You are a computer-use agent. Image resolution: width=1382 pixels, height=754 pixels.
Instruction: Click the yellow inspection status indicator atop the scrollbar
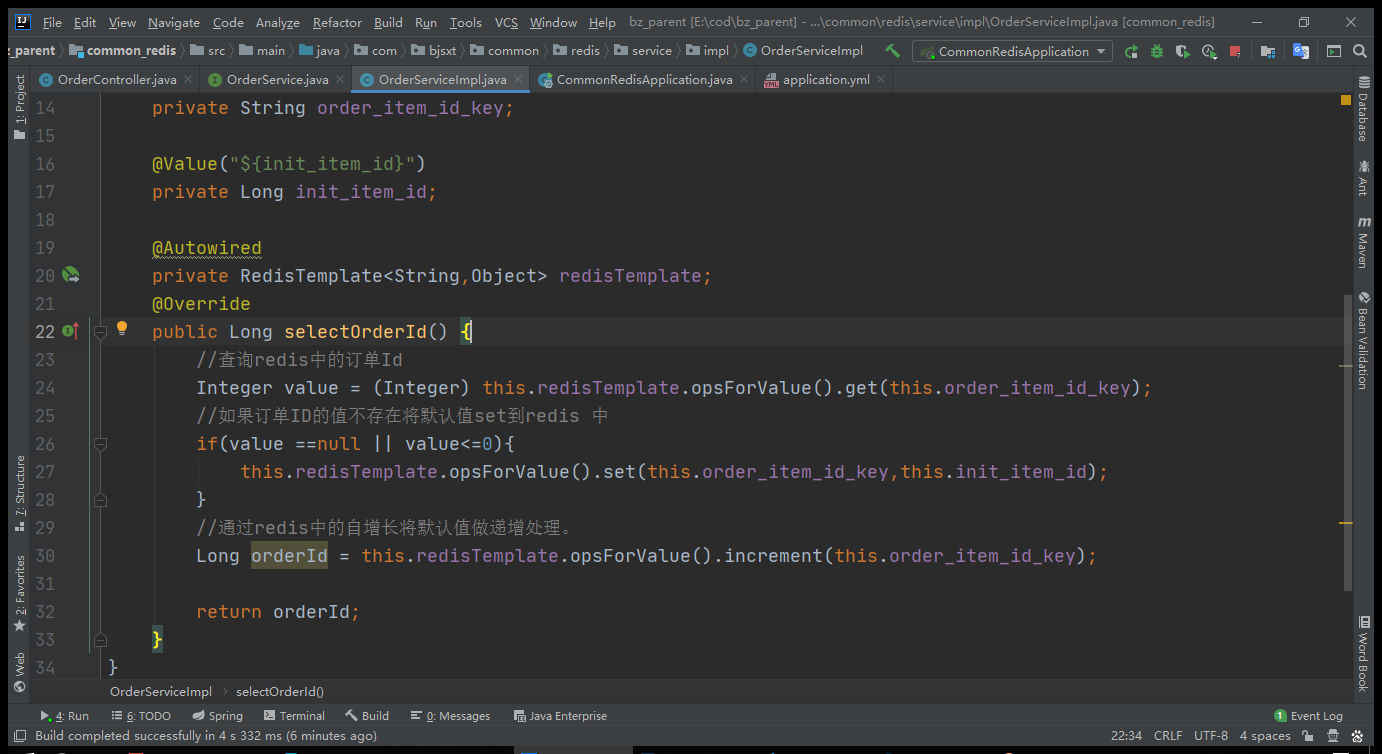[1346, 100]
